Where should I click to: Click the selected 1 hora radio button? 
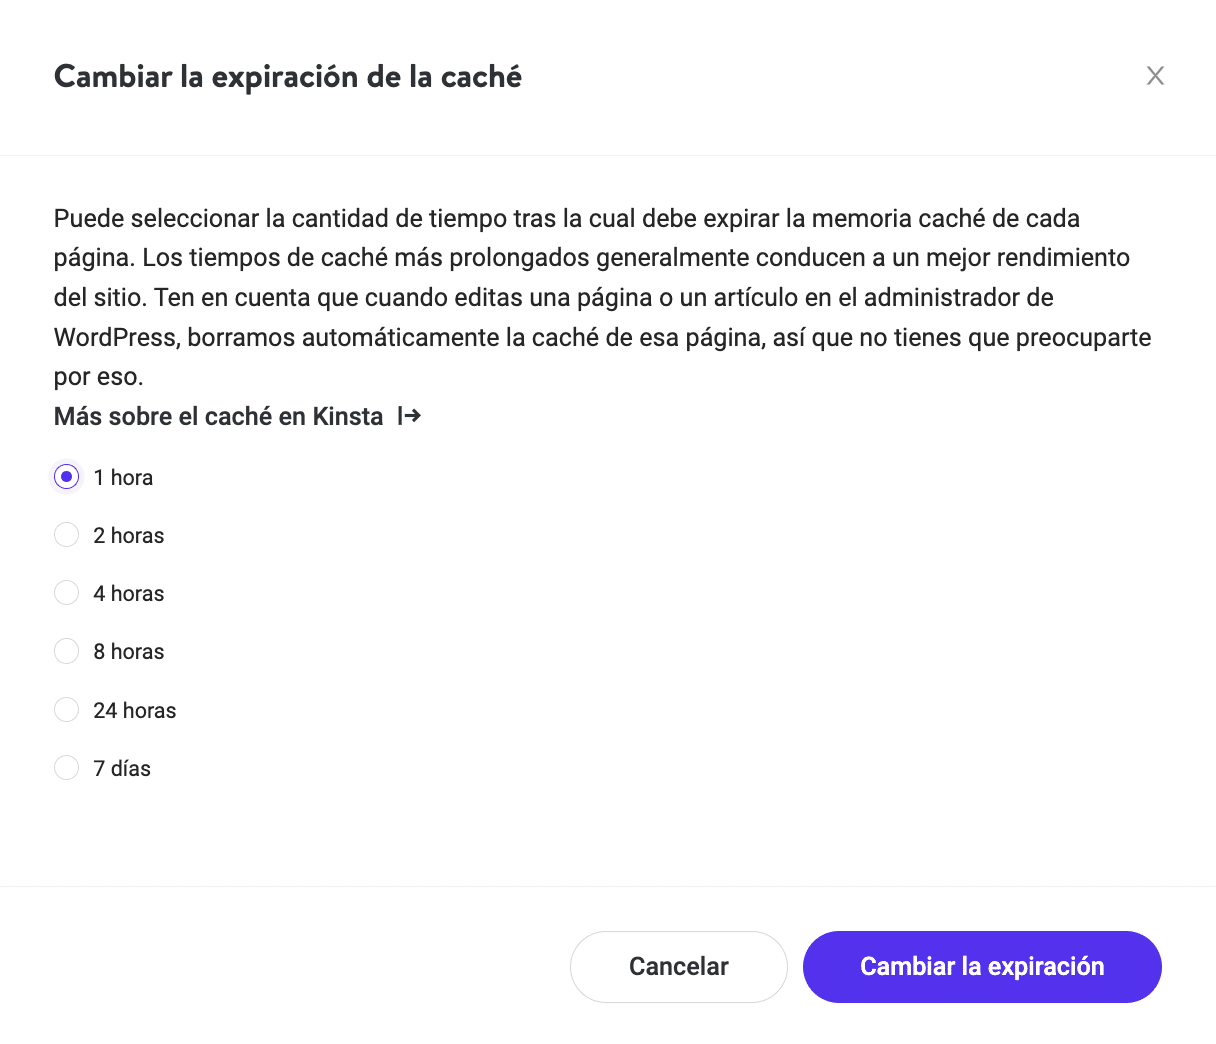tap(66, 476)
